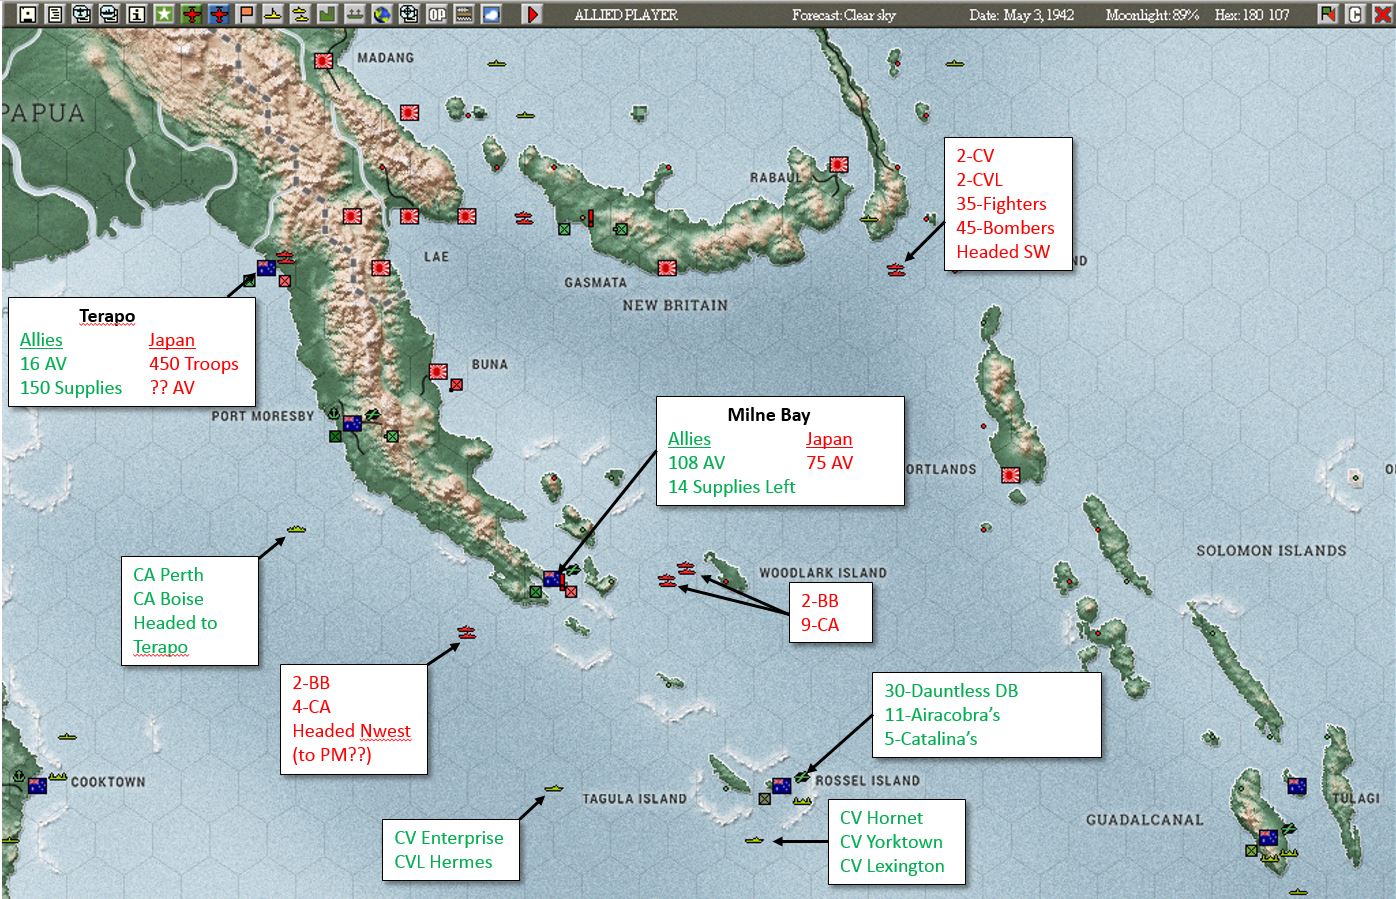Click the green building toolbar icon
Image resolution: width=1396 pixels, height=899 pixels.
tap(327, 14)
